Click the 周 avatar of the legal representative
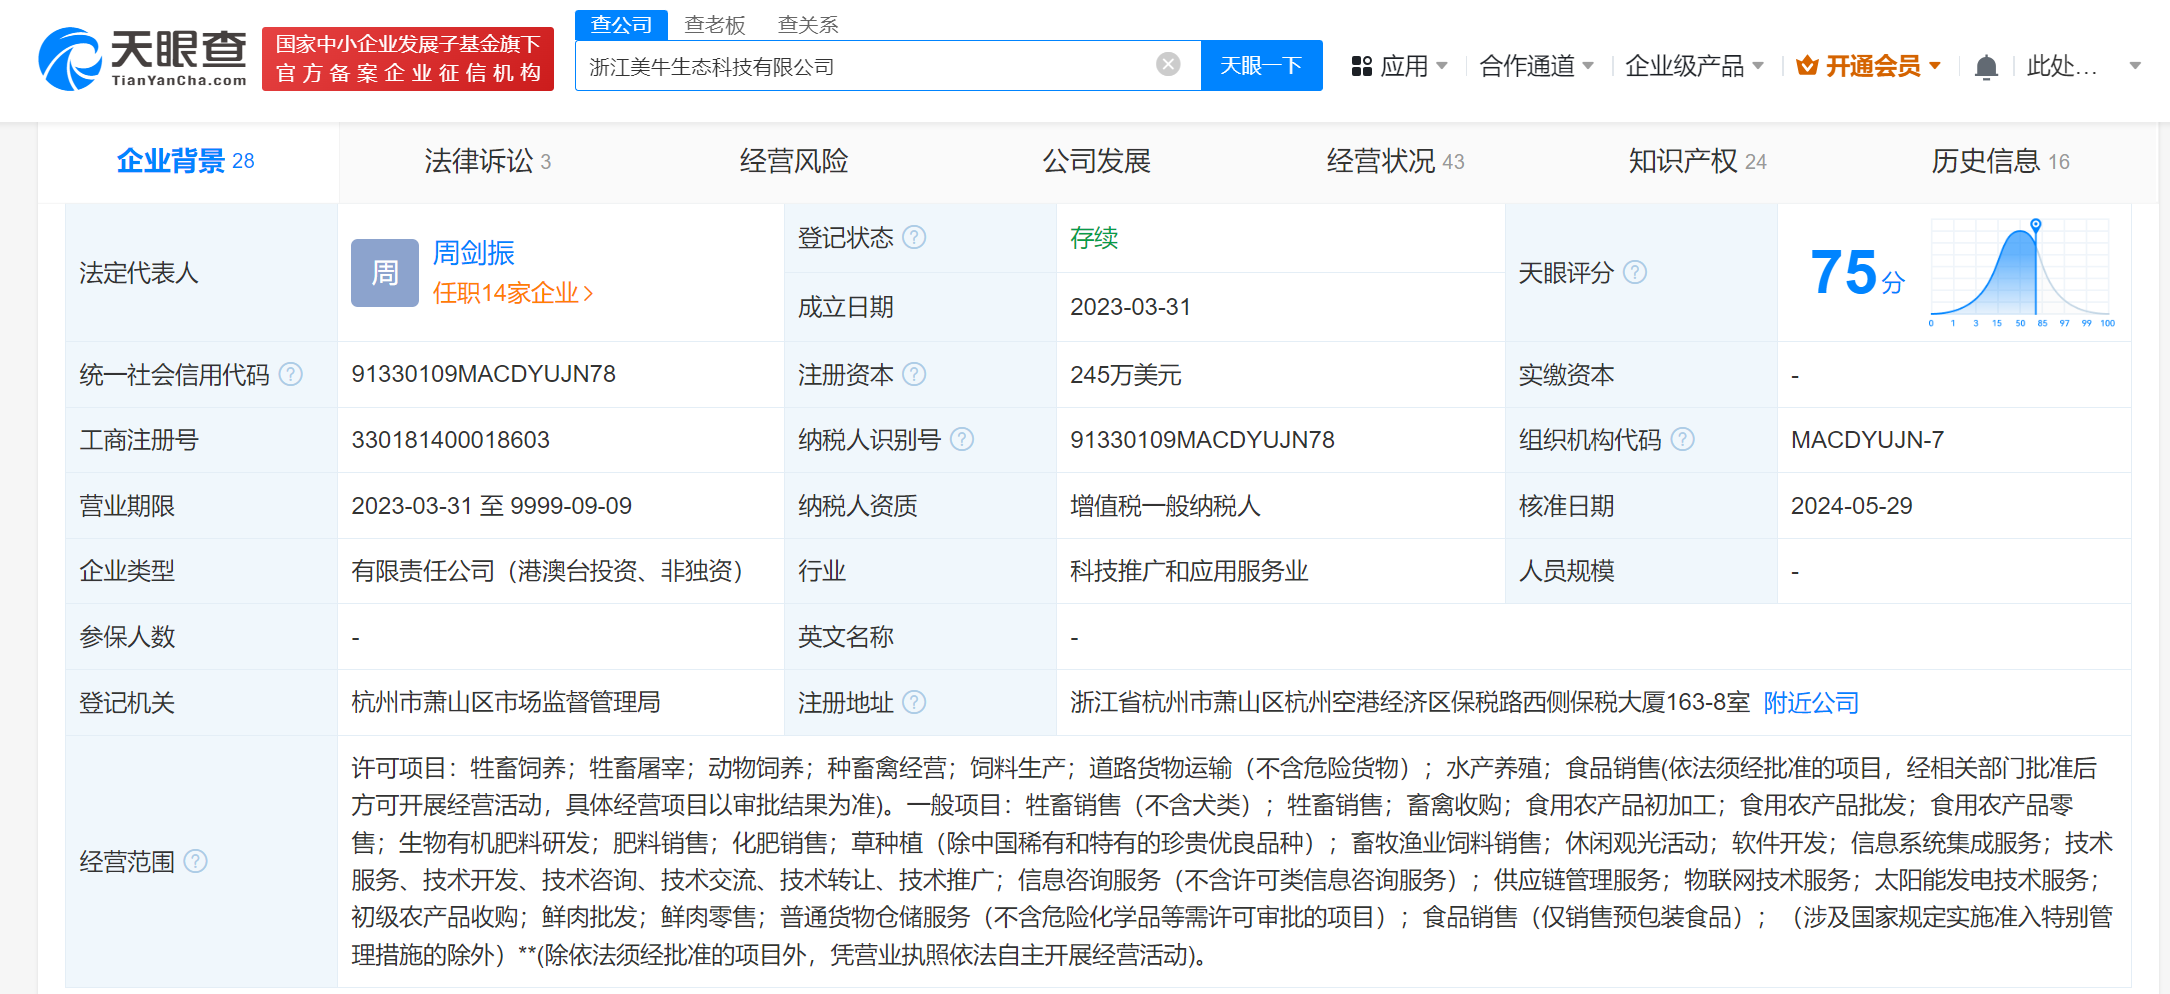 [384, 272]
